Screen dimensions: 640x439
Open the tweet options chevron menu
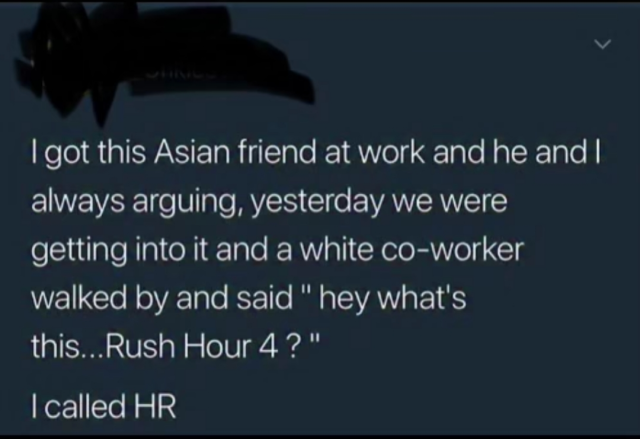602,43
